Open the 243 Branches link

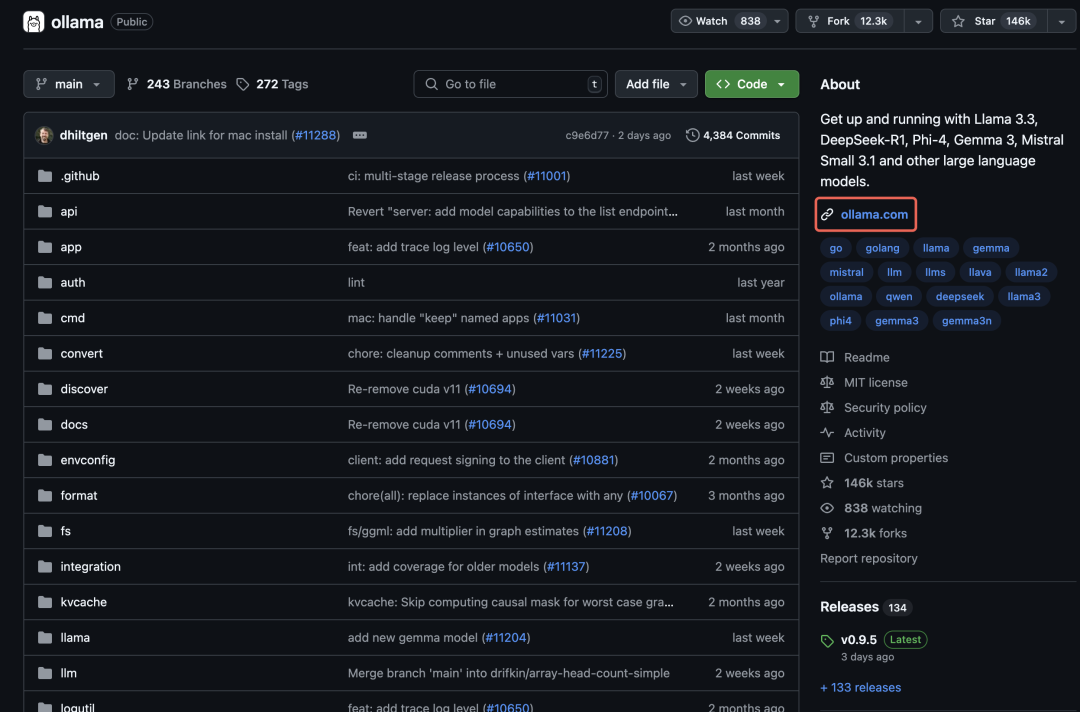[177, 84]
